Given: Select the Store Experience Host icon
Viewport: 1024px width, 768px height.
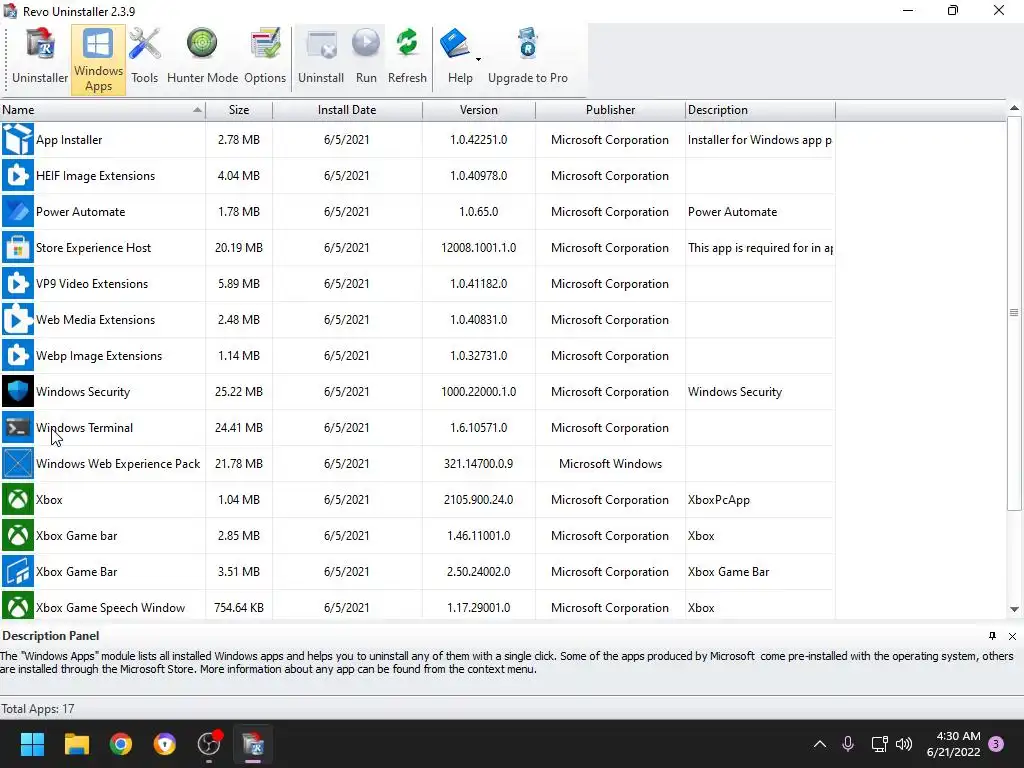Looking at the screenshot, I should click(18, 248).
